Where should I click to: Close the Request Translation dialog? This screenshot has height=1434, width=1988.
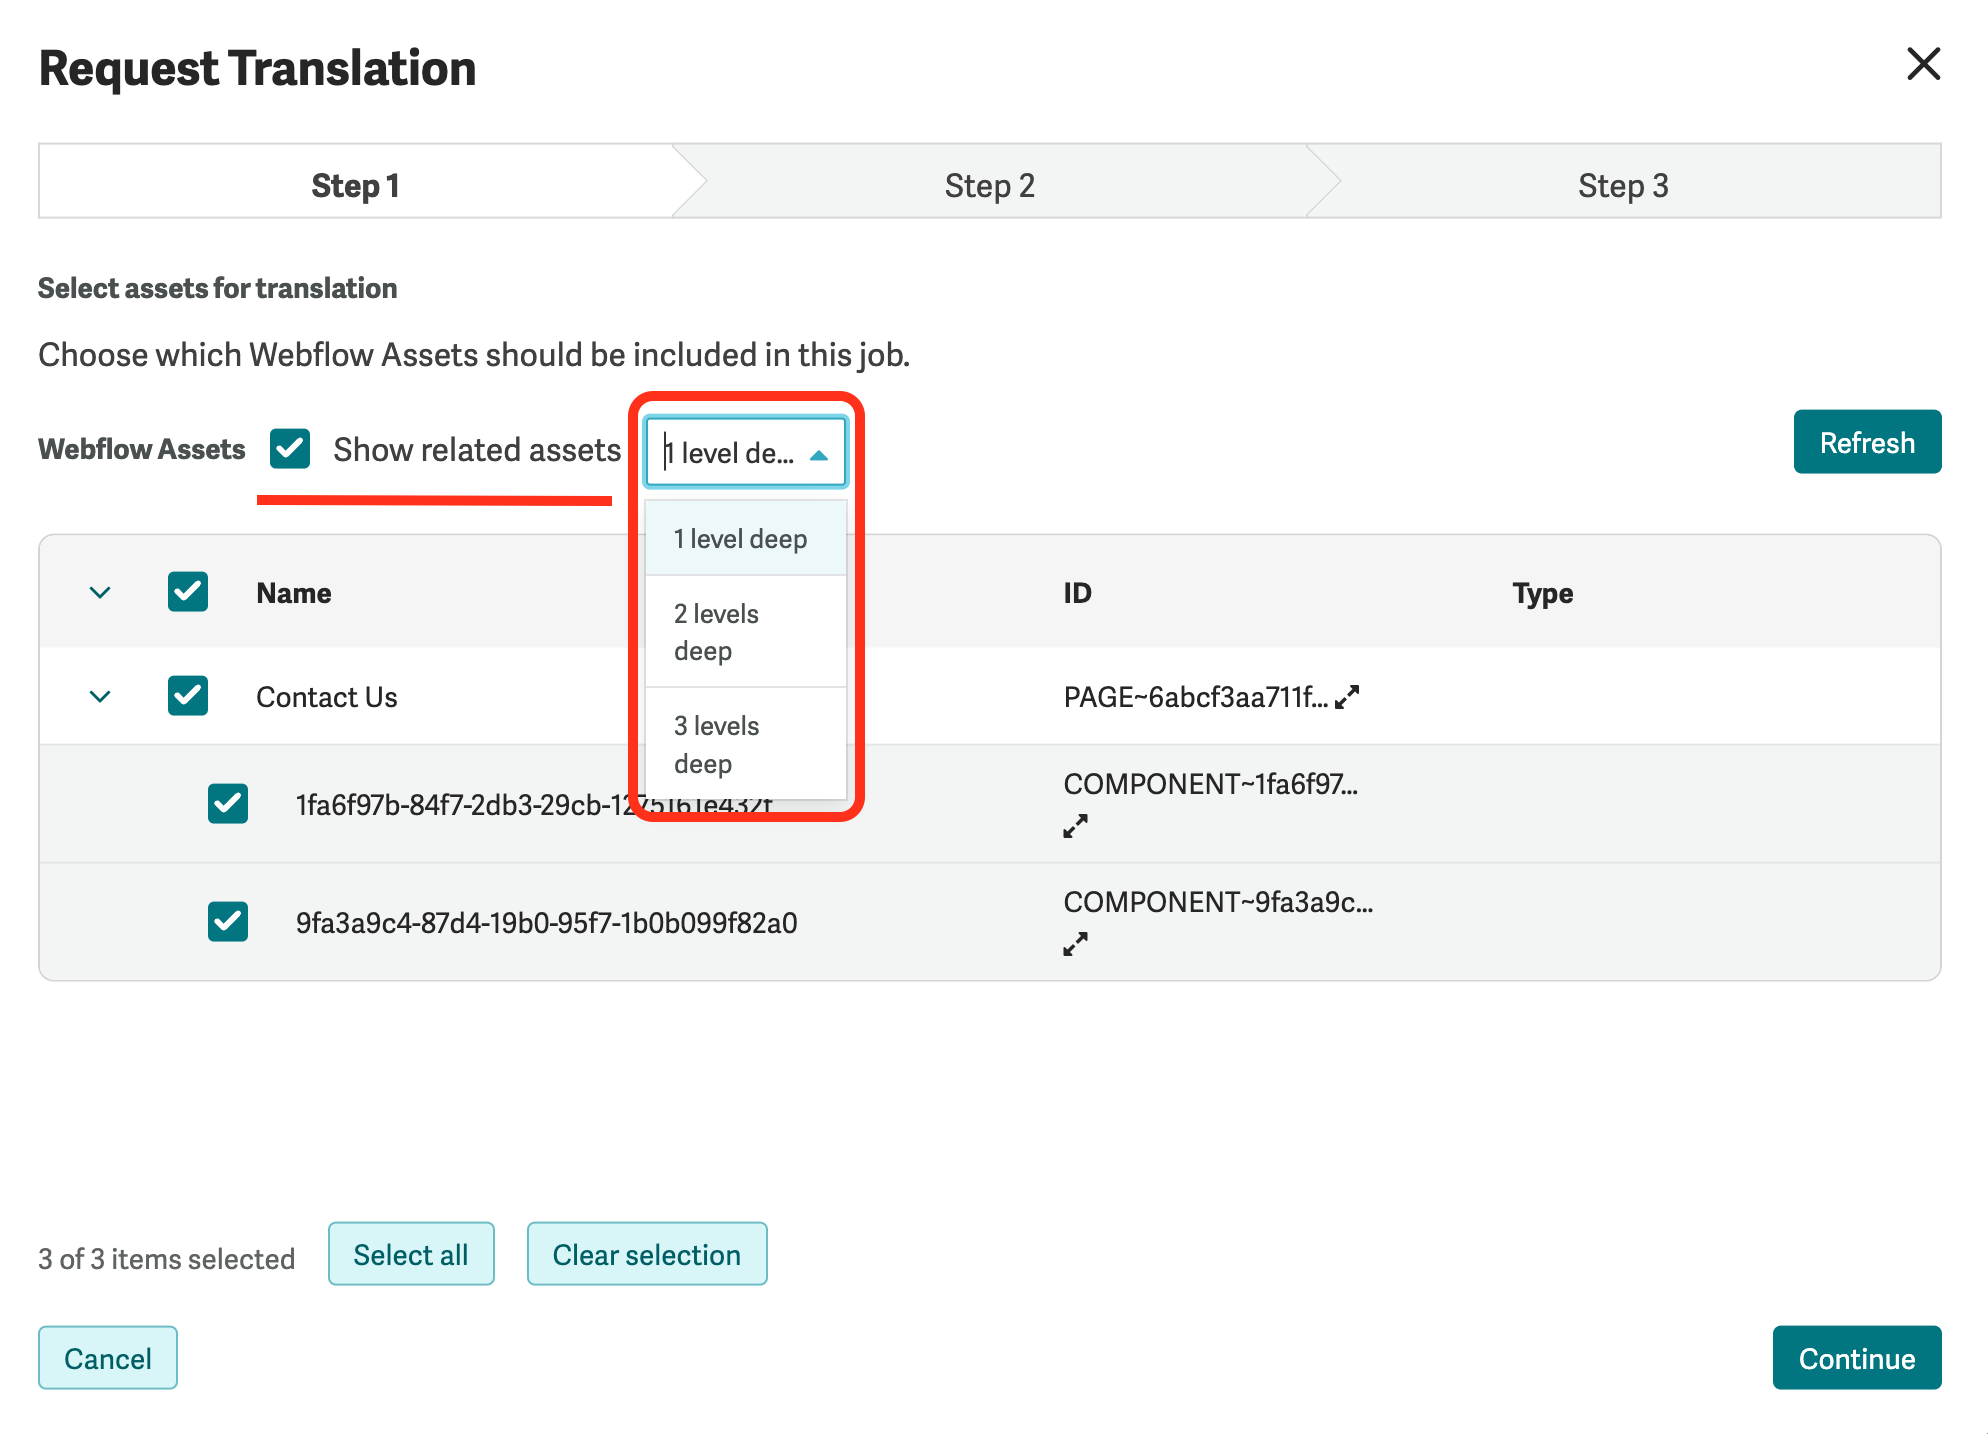pos(1922,65)
